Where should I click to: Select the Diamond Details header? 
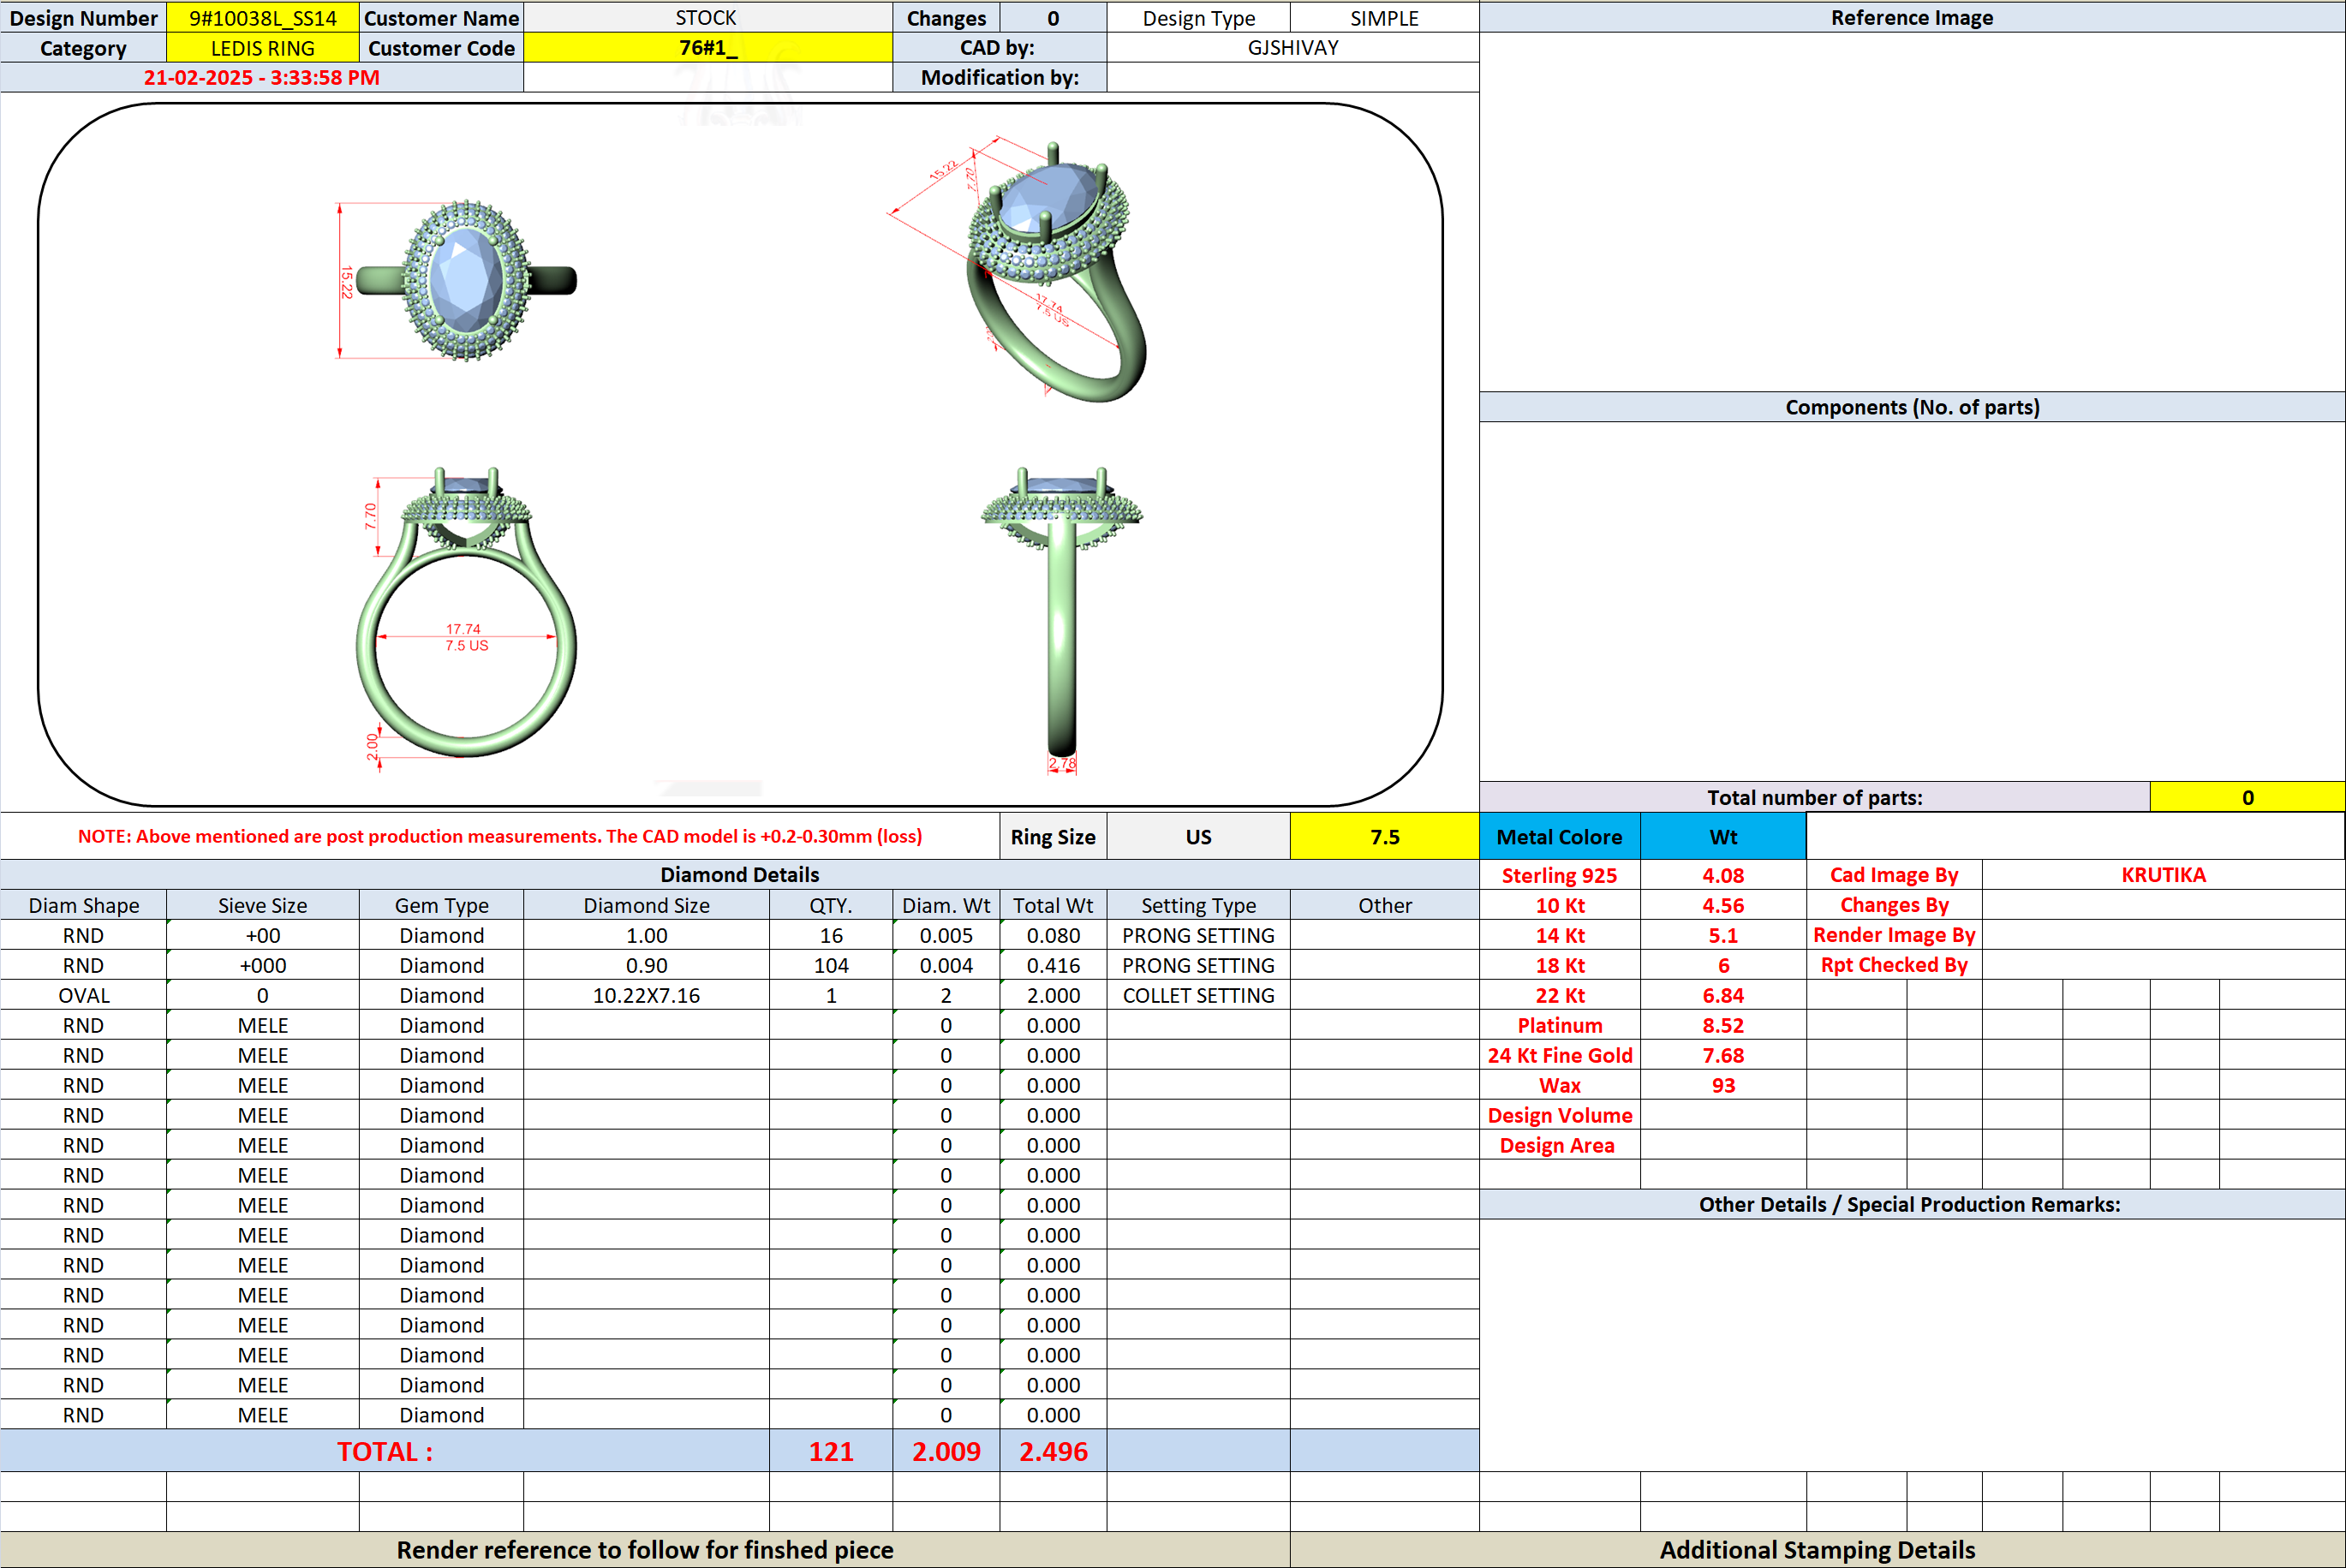pyautogui.click(x=739, y=875)
